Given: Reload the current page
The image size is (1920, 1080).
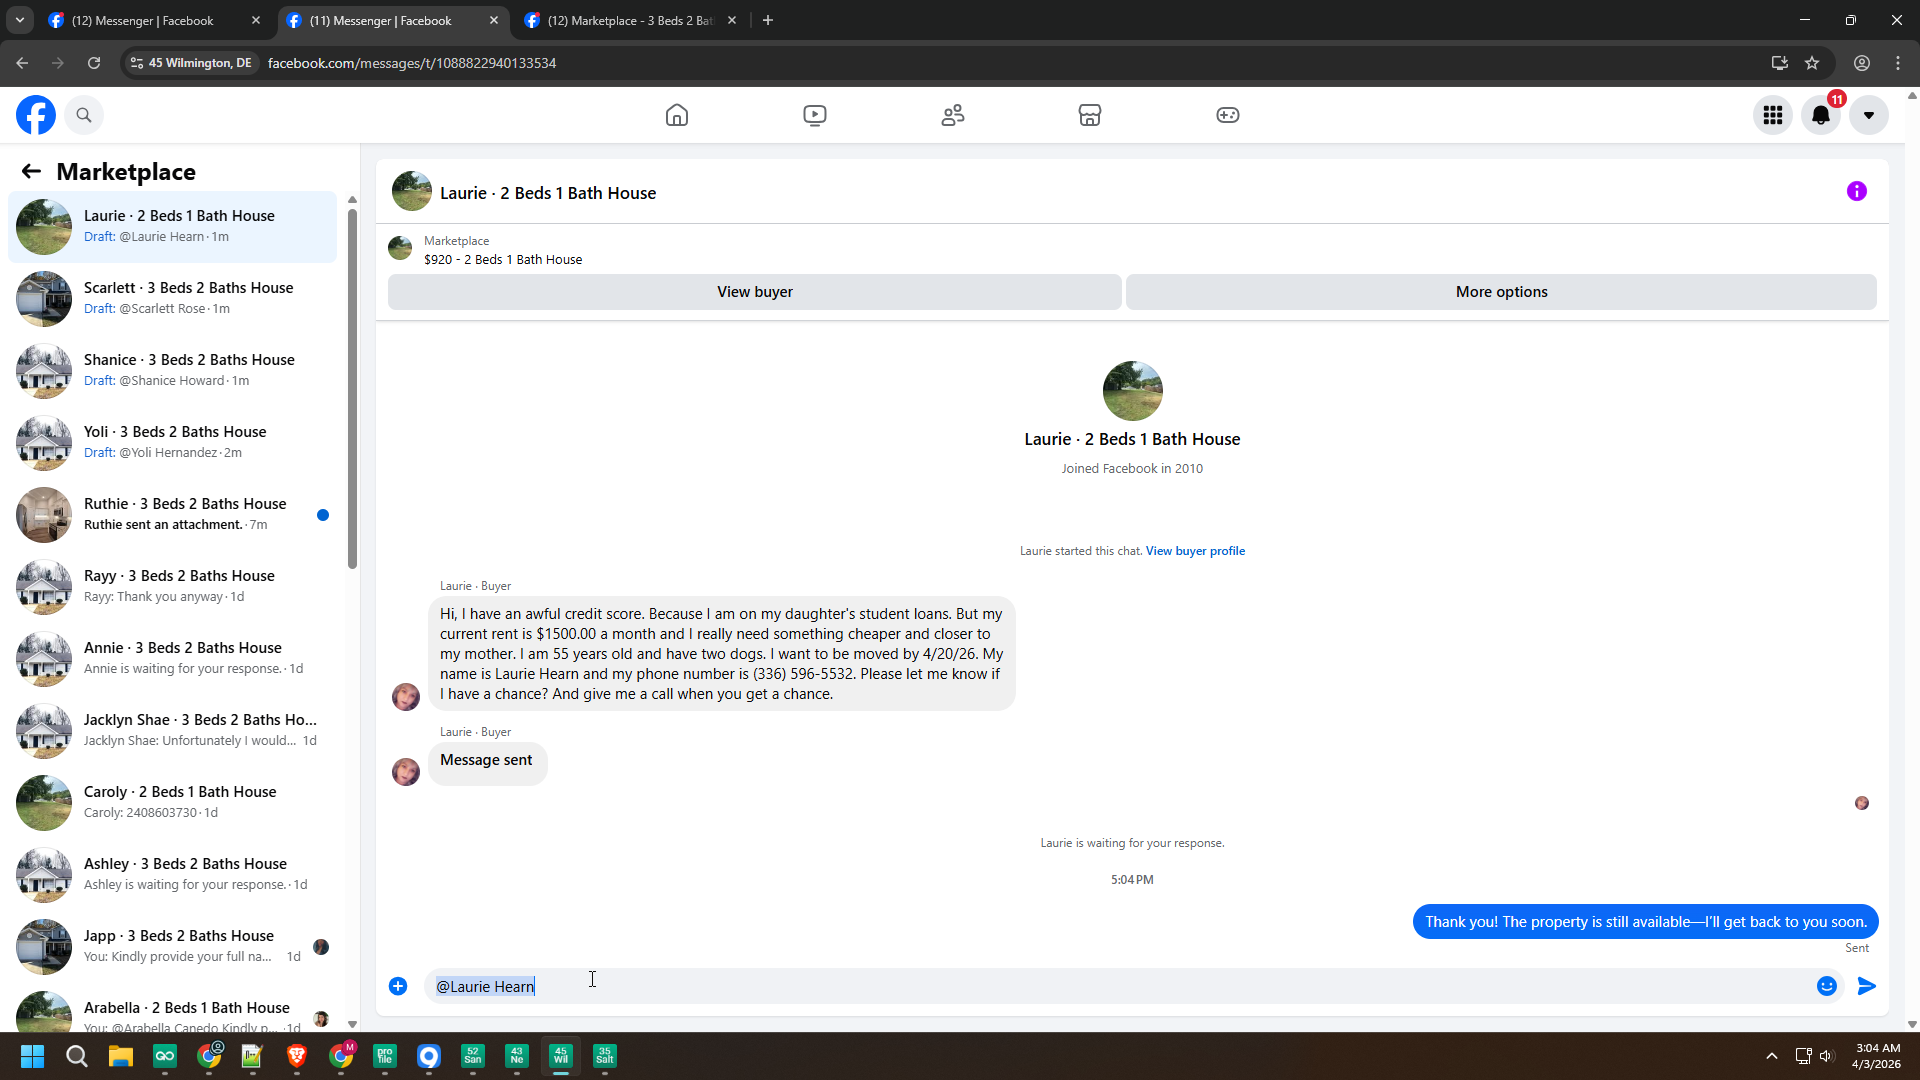Looking at the screenshot, I should [94, 63].
